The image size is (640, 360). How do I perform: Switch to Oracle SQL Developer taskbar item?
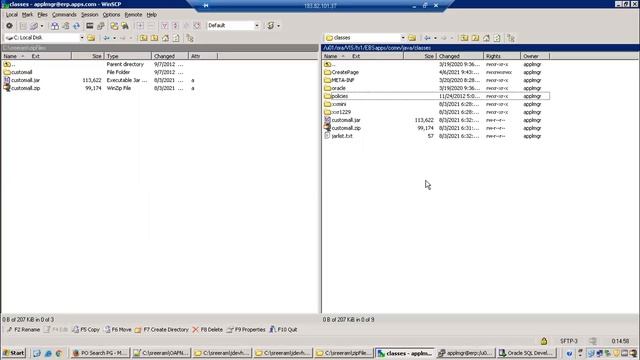(x=526, y=353)
